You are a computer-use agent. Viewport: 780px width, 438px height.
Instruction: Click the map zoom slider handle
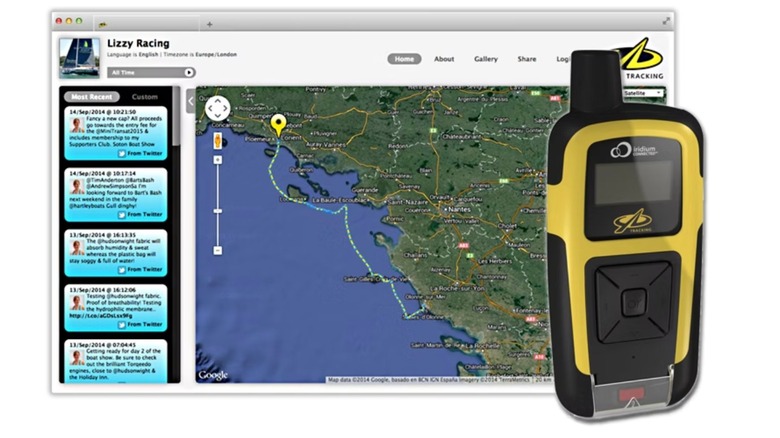tap(218, 211)
